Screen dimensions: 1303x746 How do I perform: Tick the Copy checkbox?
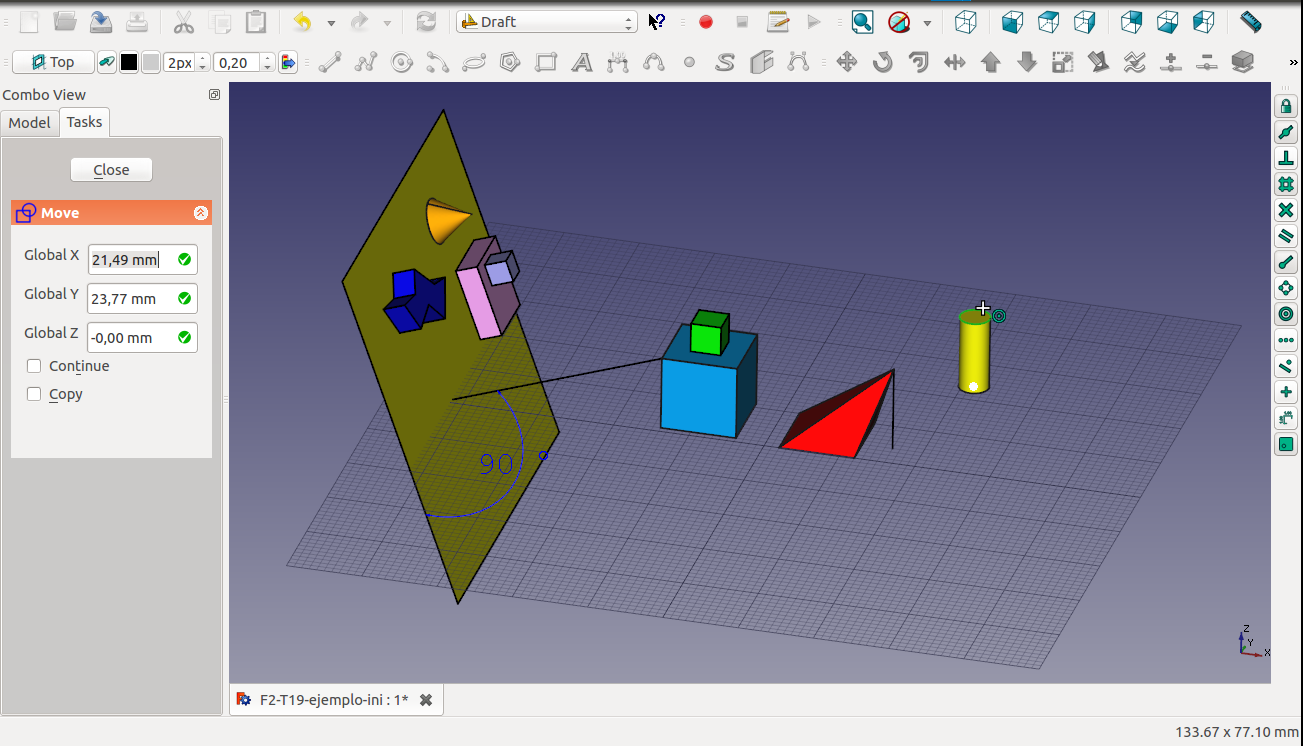(x=34, y=394)
